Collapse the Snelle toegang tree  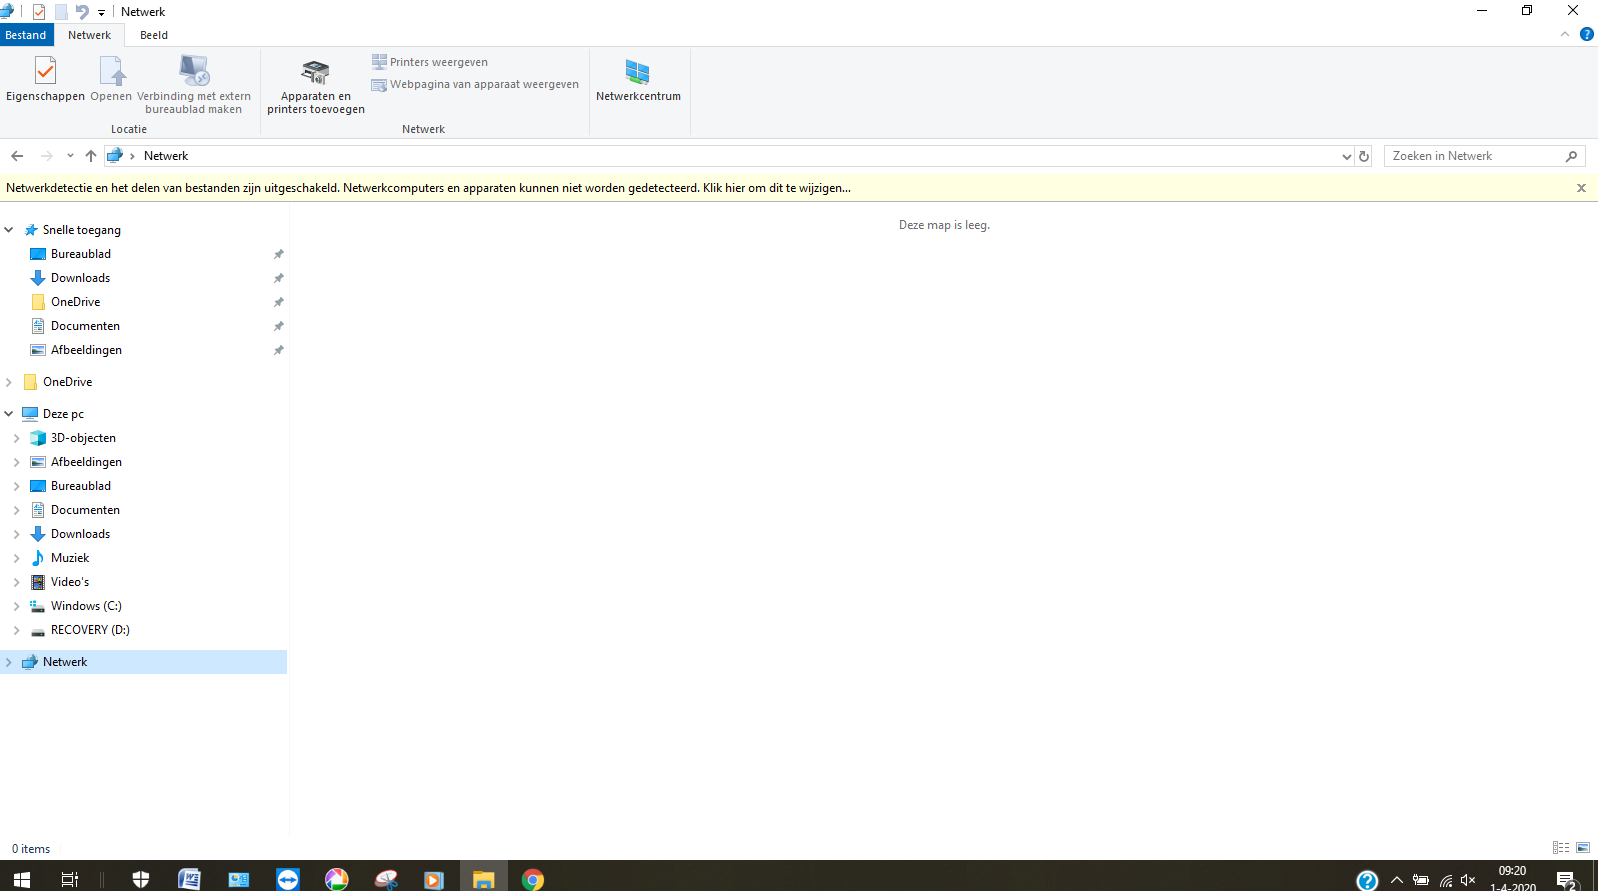[x=9, y=230]
